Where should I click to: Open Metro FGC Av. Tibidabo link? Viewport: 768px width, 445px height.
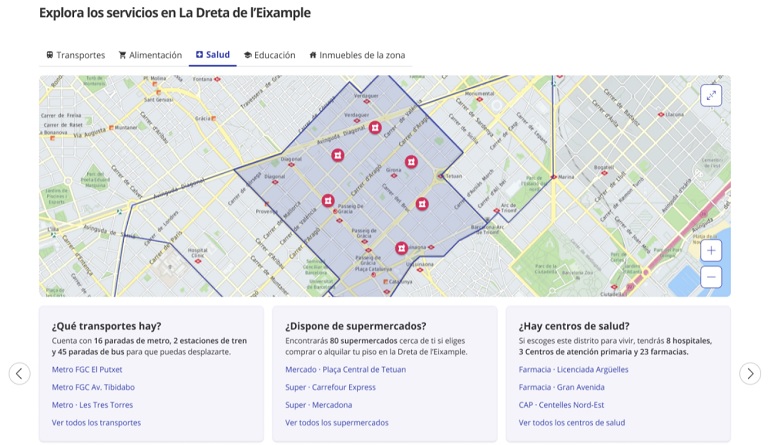[x=93, y=387]
